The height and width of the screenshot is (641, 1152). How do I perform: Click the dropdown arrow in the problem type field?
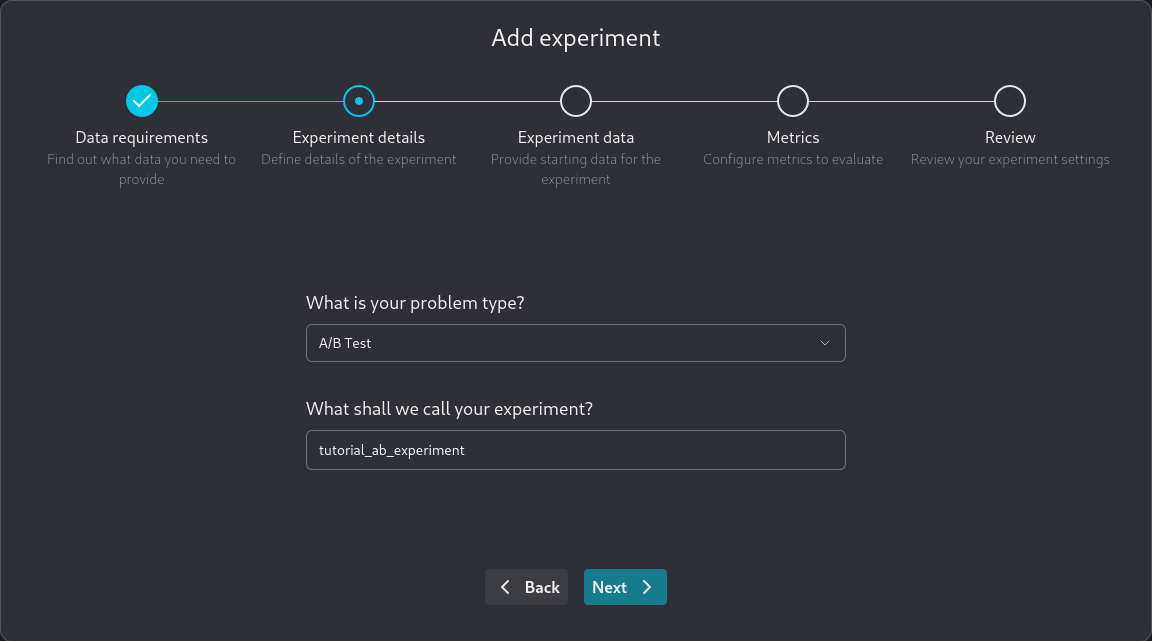(825, 343)
